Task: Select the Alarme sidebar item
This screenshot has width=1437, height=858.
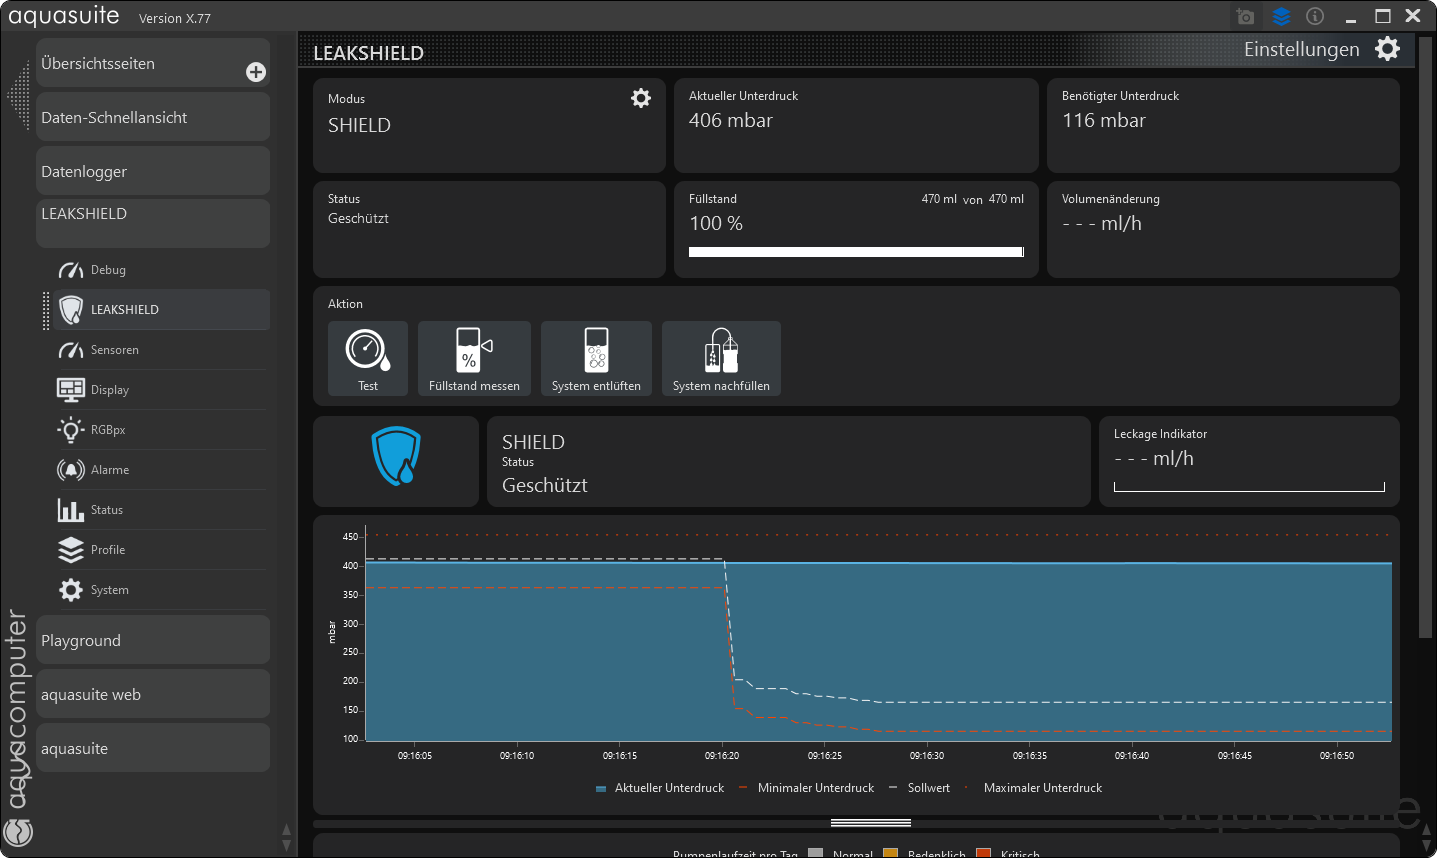Action: pos(110,470)
